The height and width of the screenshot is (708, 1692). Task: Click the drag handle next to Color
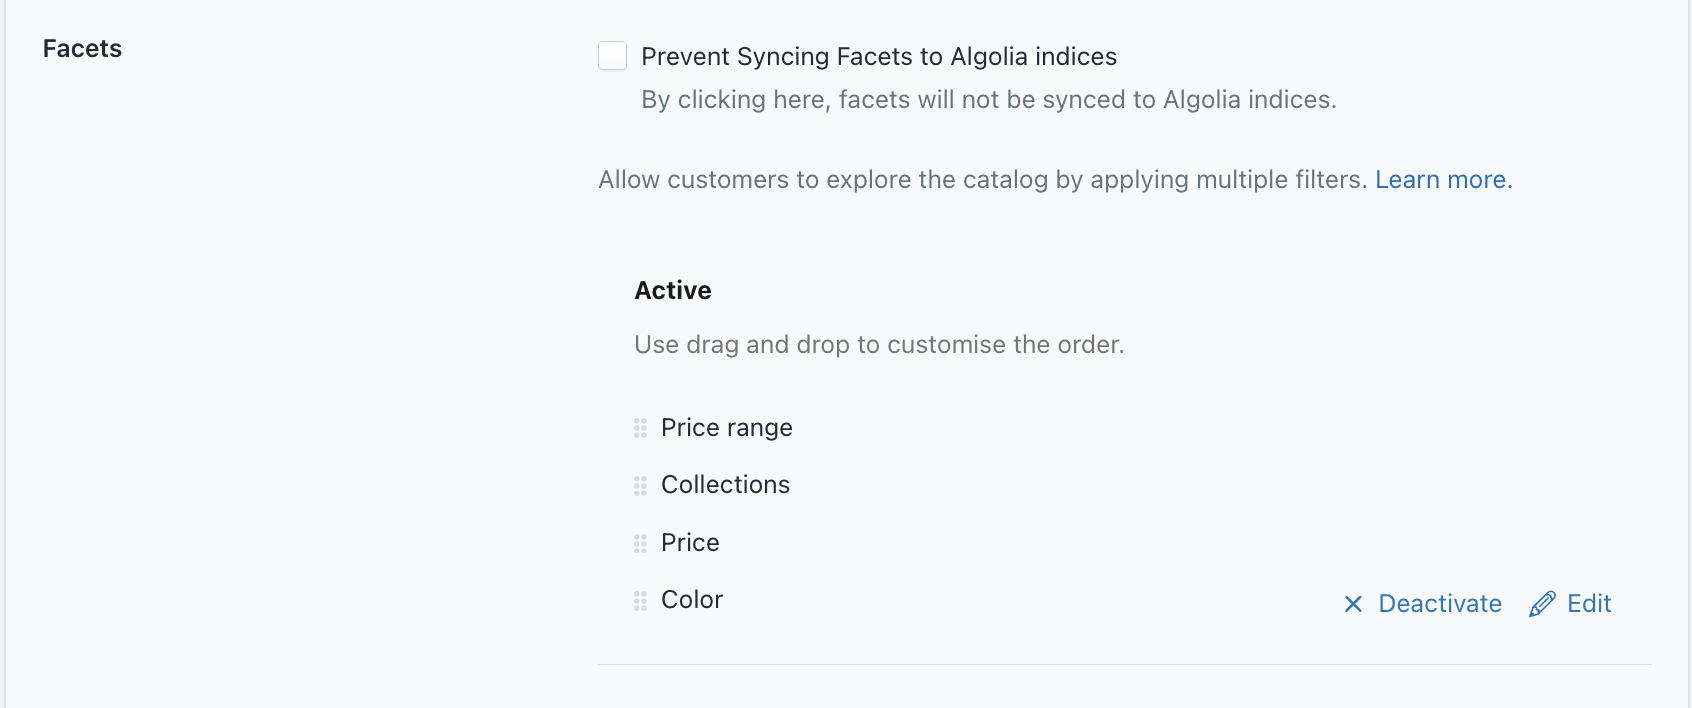pos(640,601)
